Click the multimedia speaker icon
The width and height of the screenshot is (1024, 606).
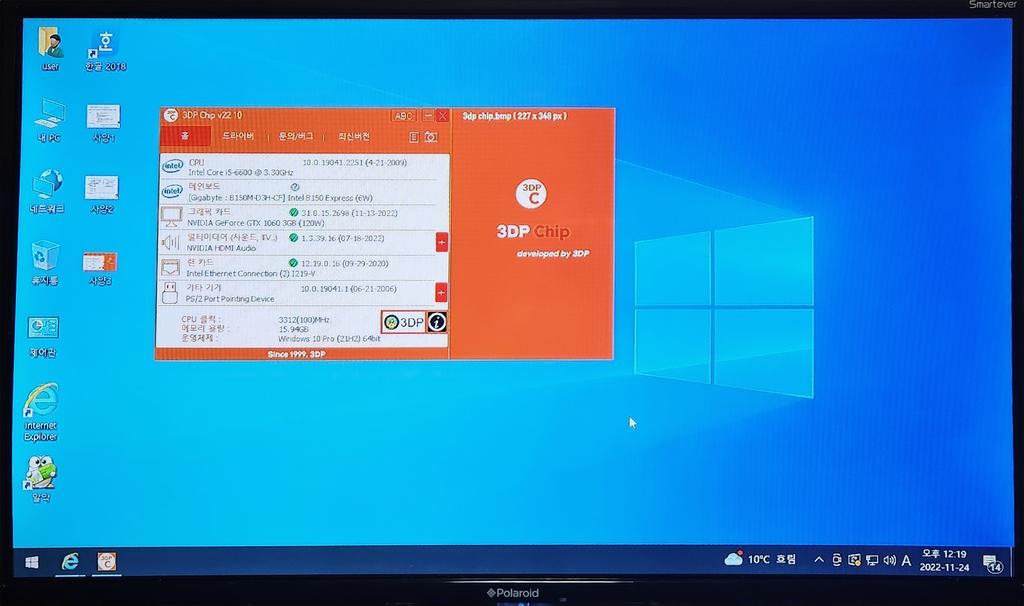(171, 242)
